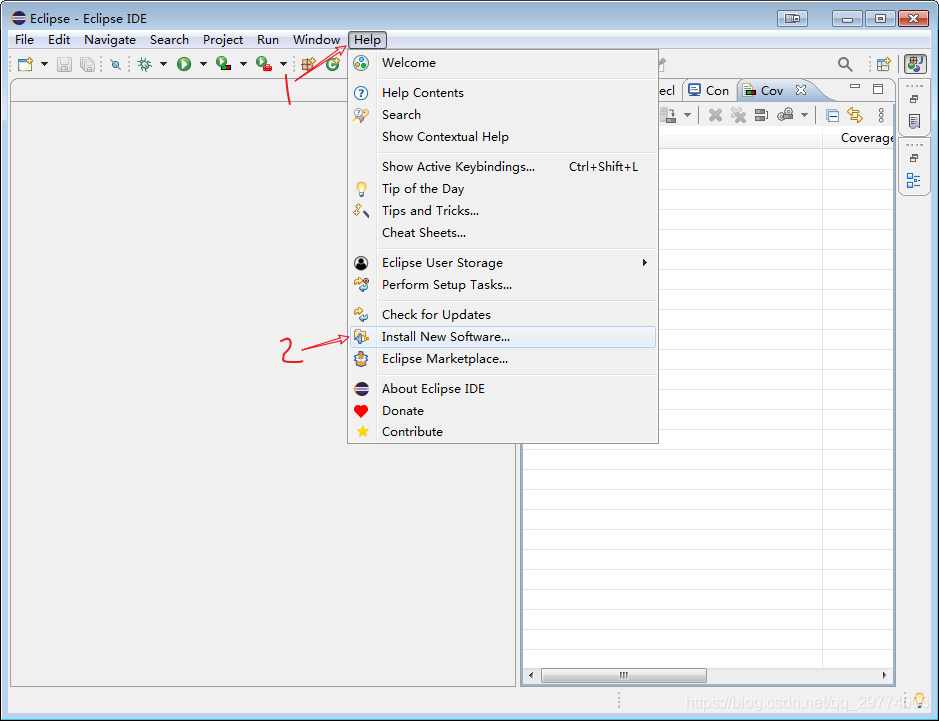Choose Show Active Keybindings...
939x721 pixels.
click(502, 167)
